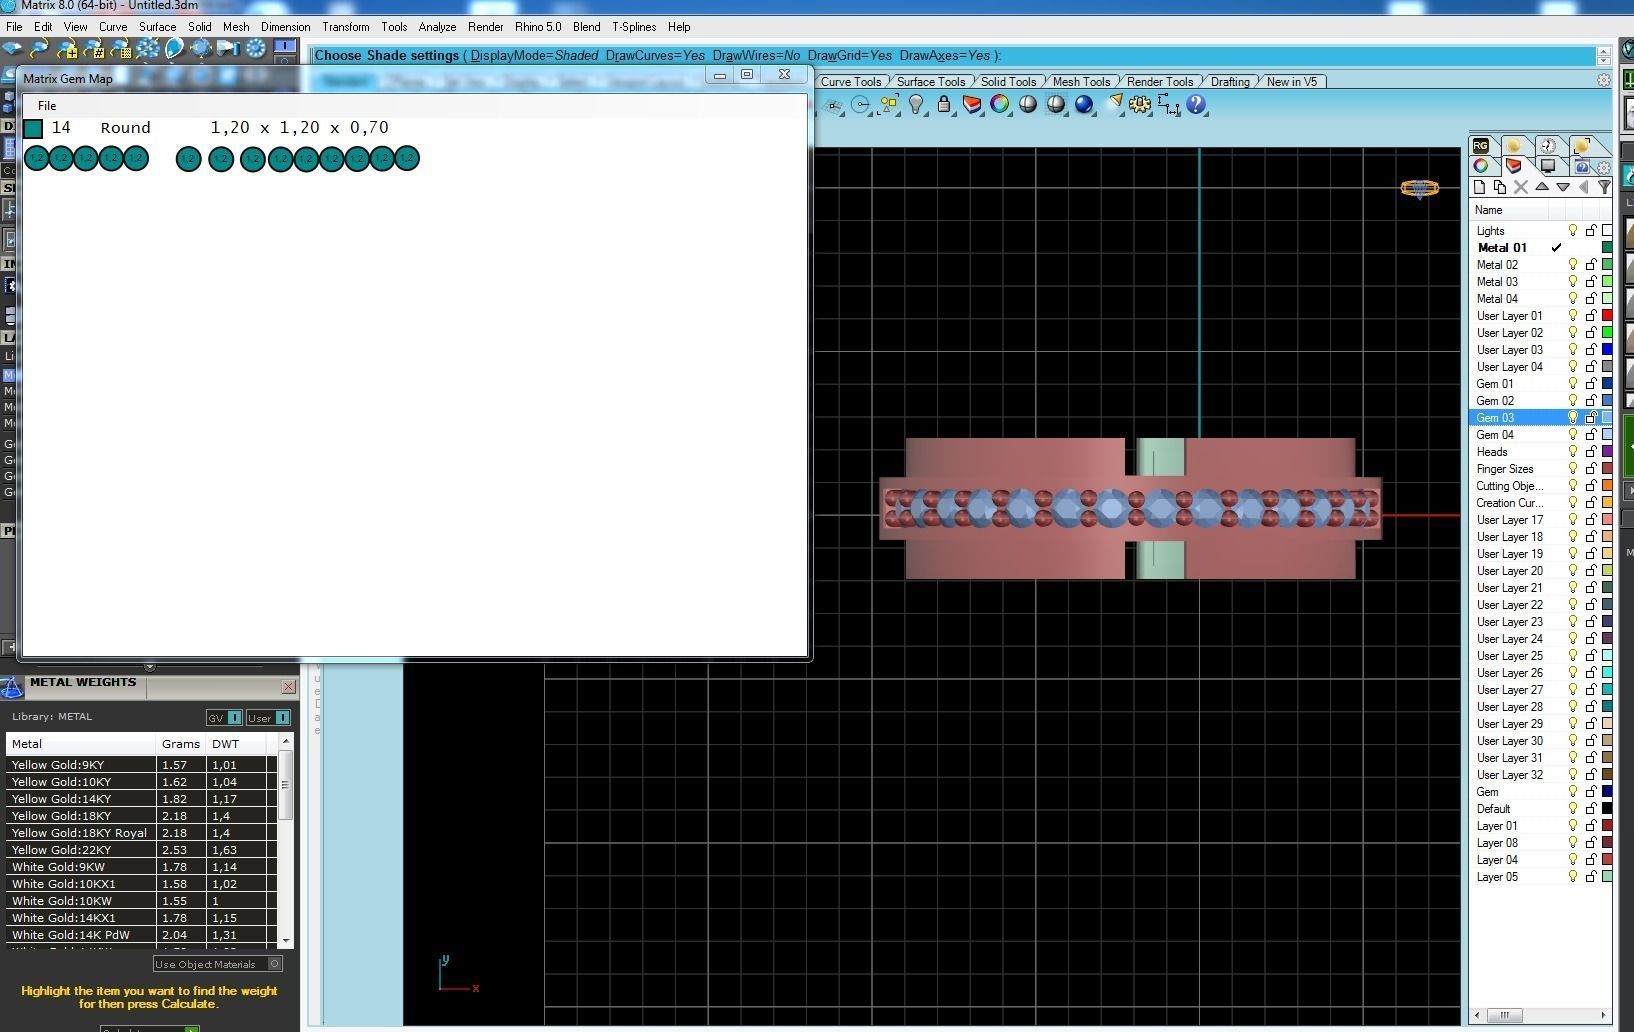Click teal gem color square in Gem Map
The image size is (1634, 1032).
pyautogui.click(x=34, y=128)
